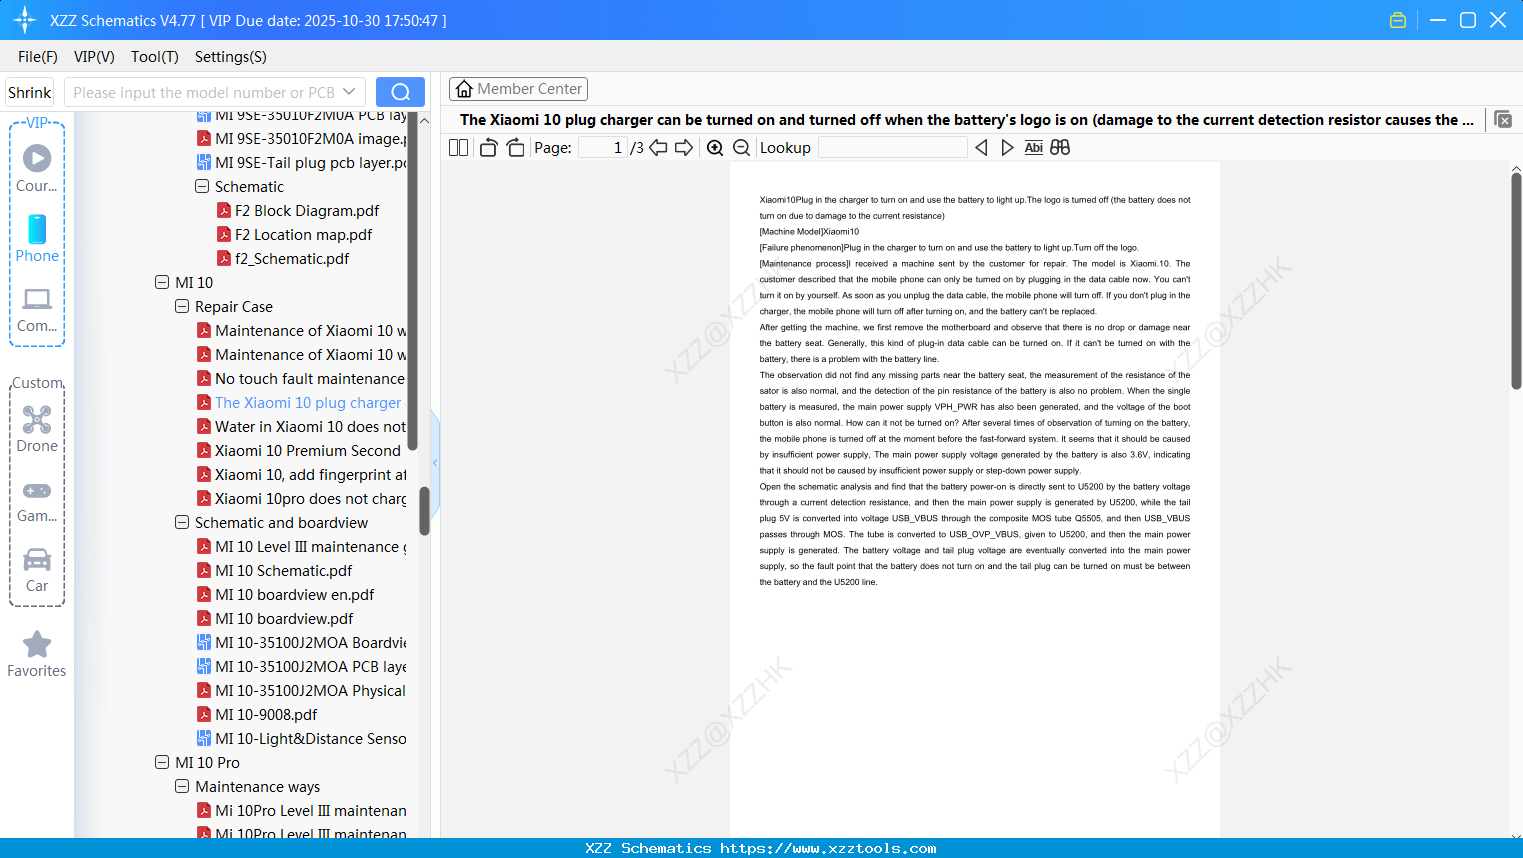Open F2 Location map.pdf
1523x858 pixels.
[x=303, y=235]
